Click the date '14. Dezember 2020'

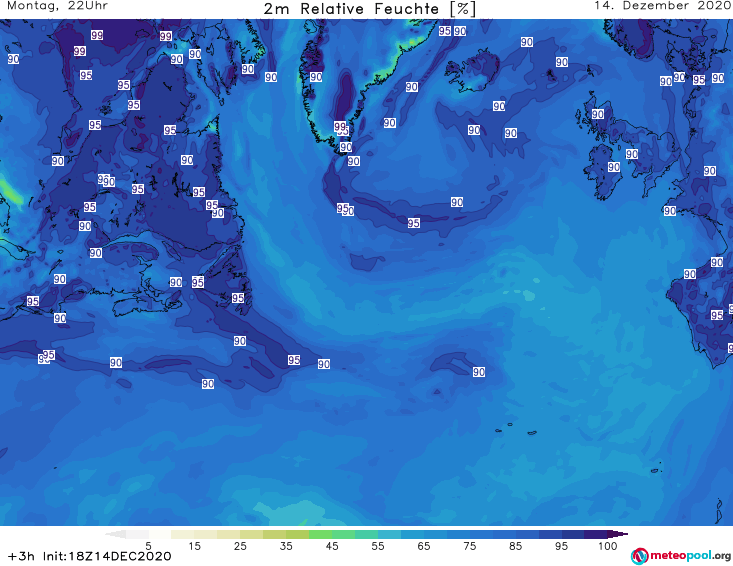[662, 6]
